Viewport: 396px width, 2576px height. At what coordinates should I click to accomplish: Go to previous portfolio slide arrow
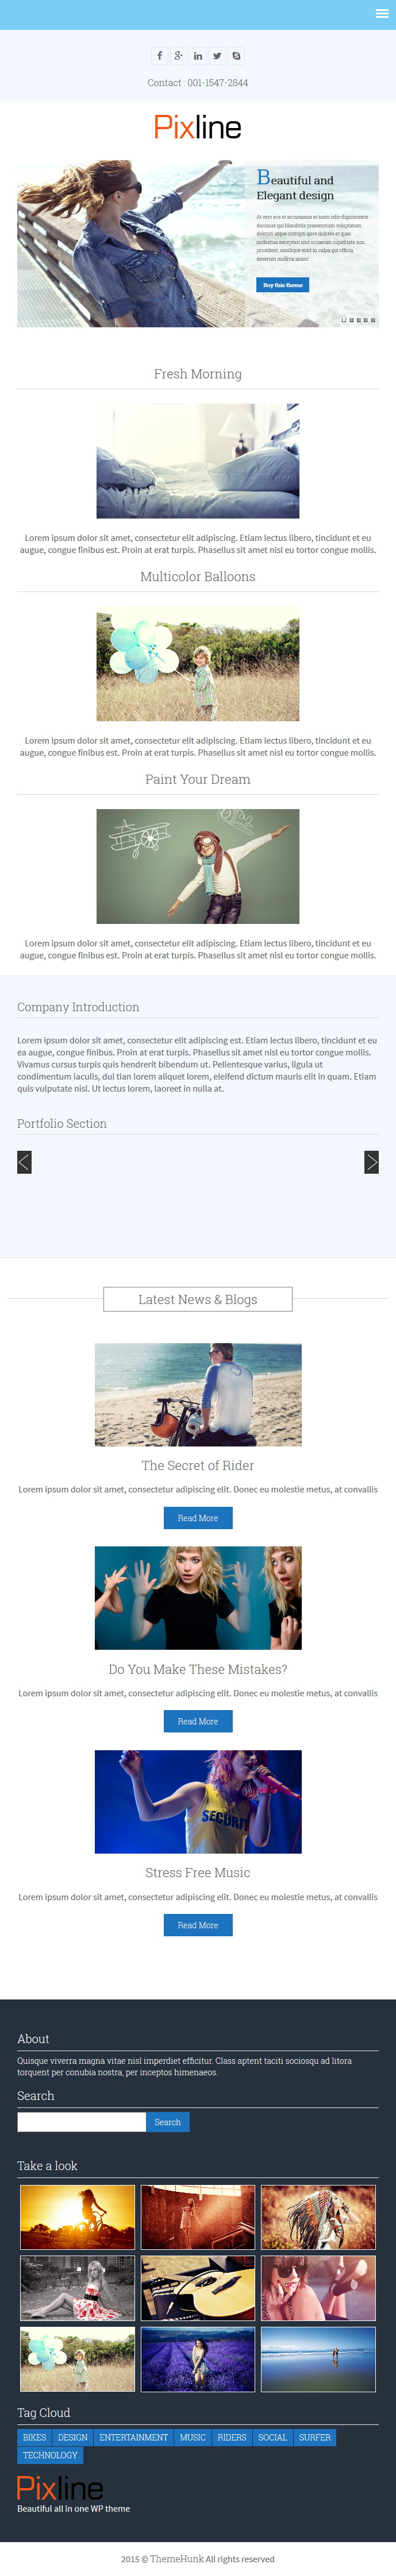[24, 1161]
